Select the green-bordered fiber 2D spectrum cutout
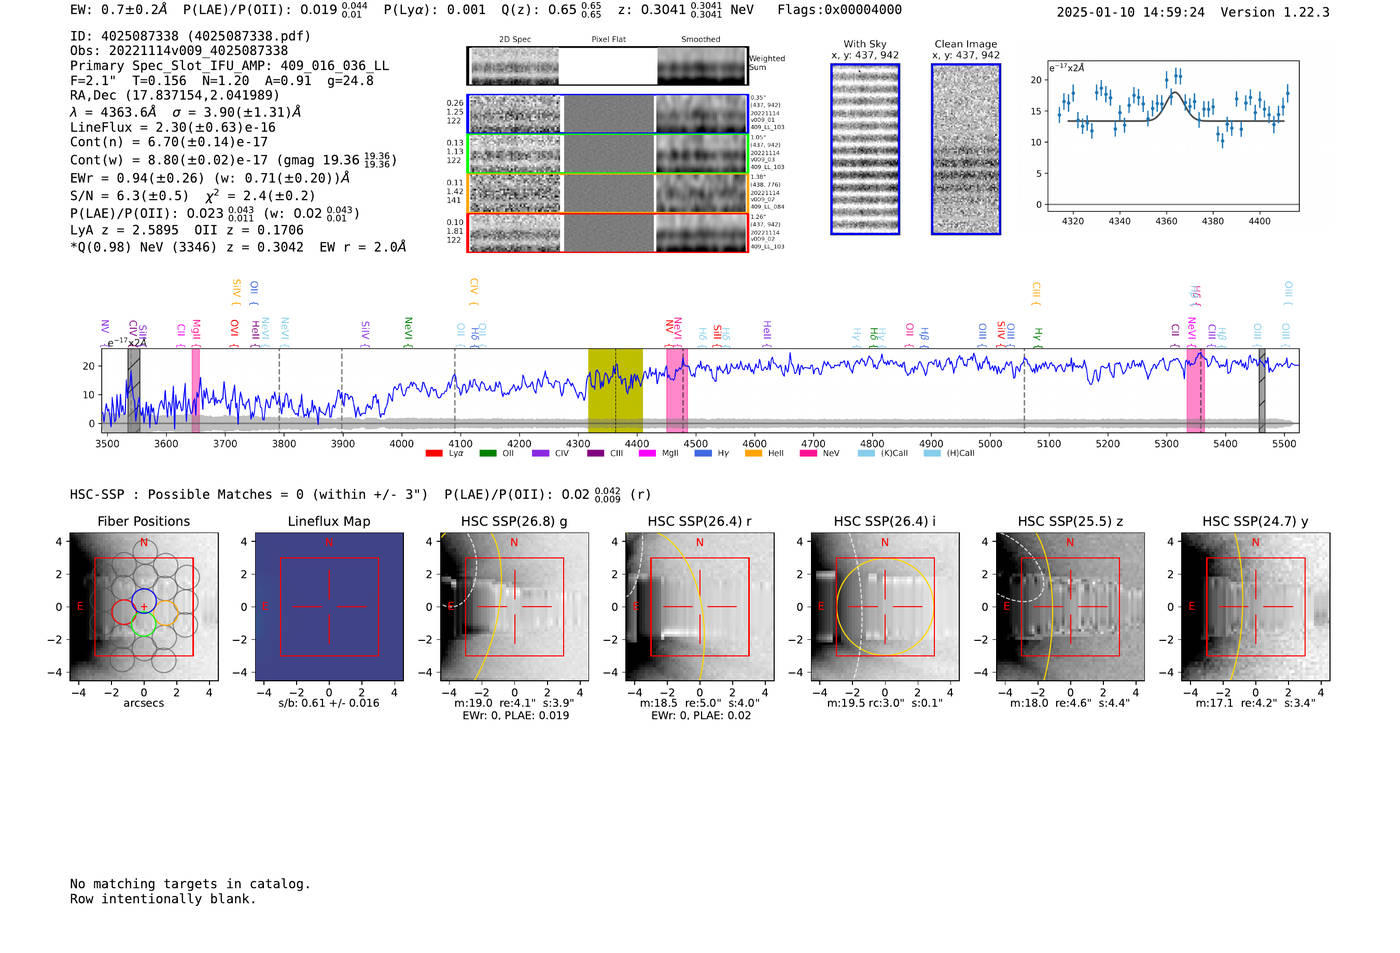The width and height of the screenshot is (1400, 953). click(x=608, y=154)
